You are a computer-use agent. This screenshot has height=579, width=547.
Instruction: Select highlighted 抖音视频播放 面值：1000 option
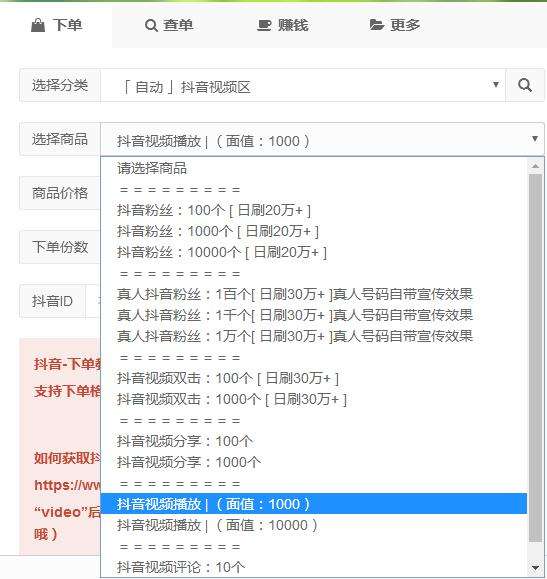(x=314, y=504)
